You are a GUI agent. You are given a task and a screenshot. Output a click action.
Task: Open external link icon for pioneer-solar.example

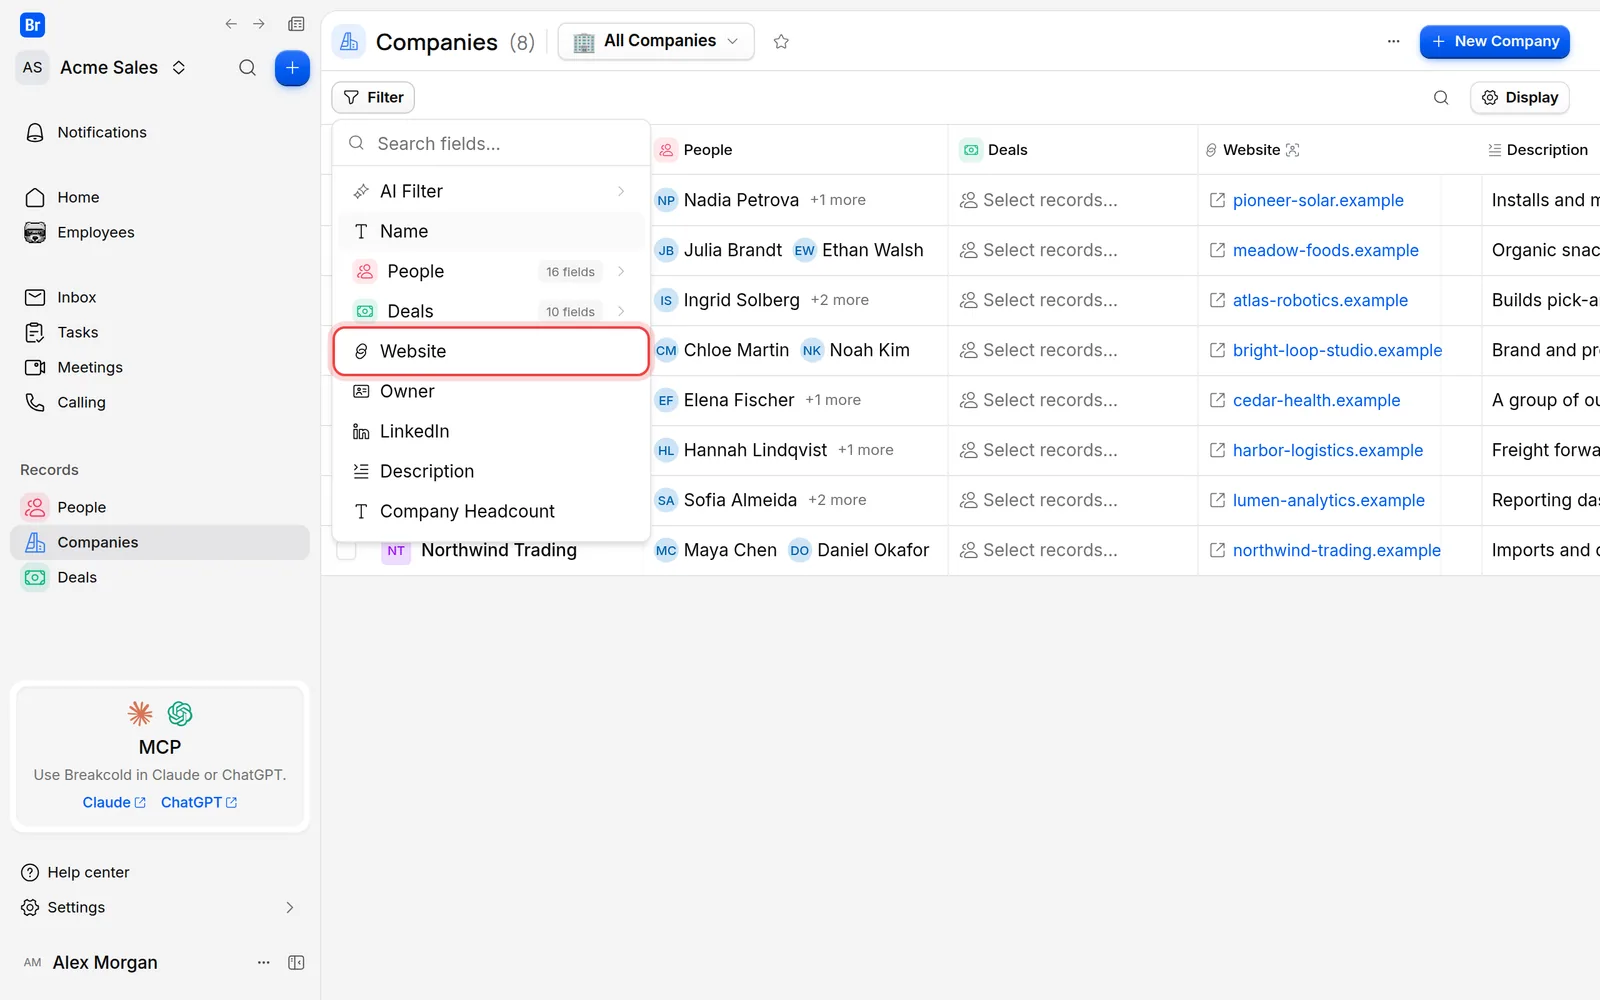(x=1217, y=200)
